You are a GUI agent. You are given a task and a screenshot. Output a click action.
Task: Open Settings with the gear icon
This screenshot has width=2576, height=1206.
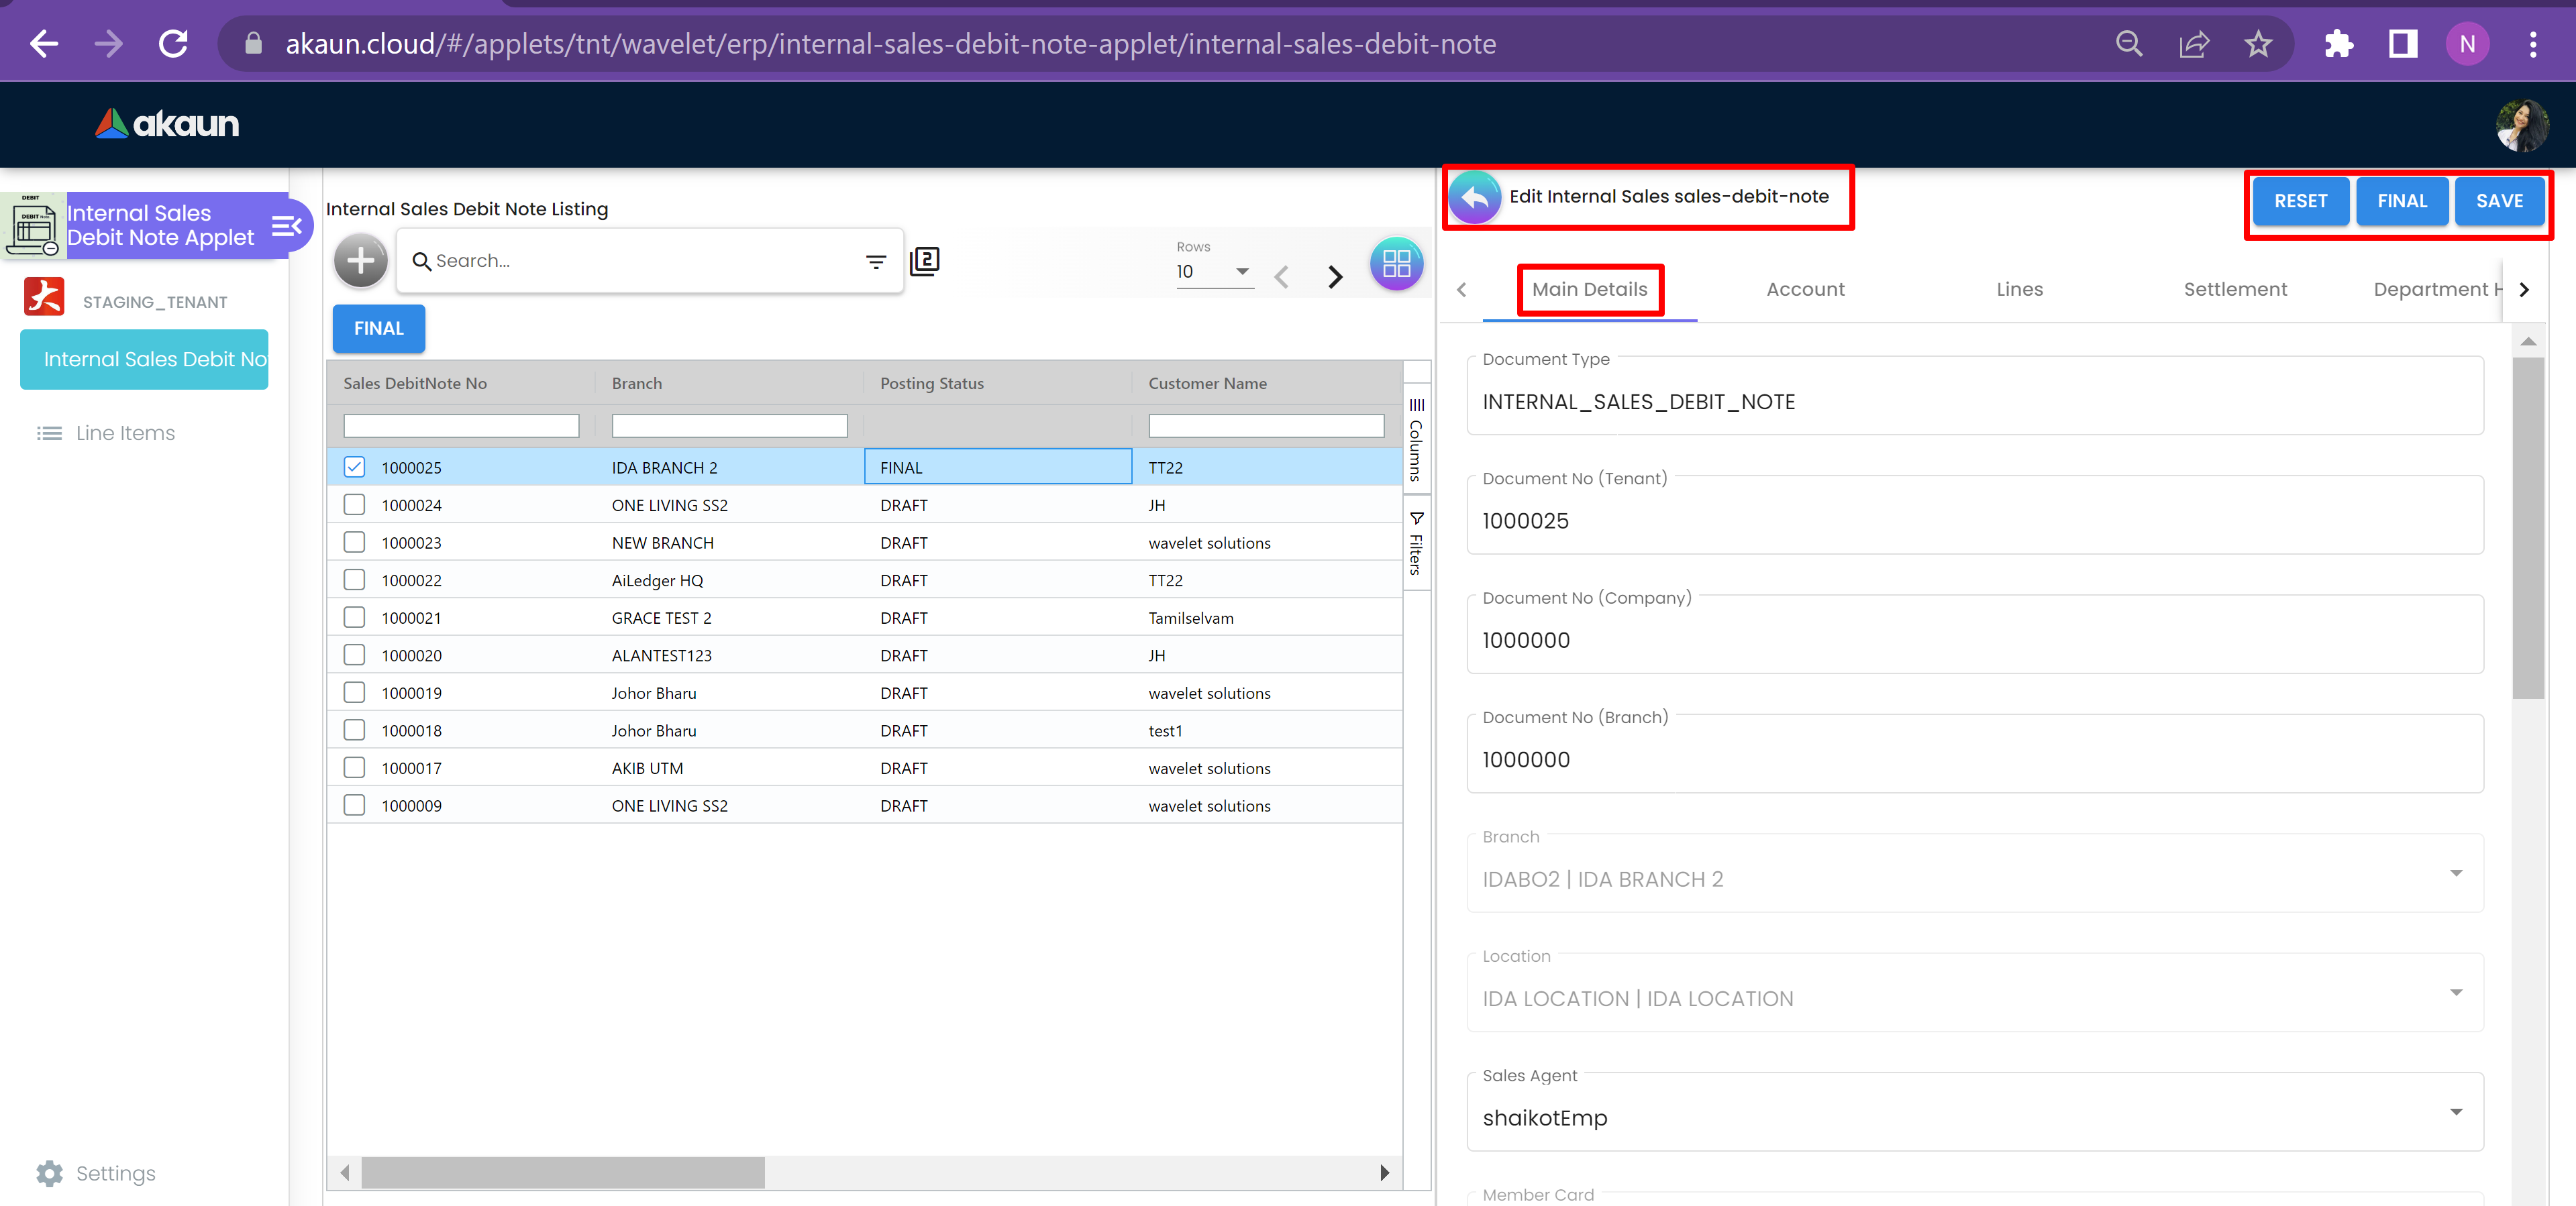50,1173
